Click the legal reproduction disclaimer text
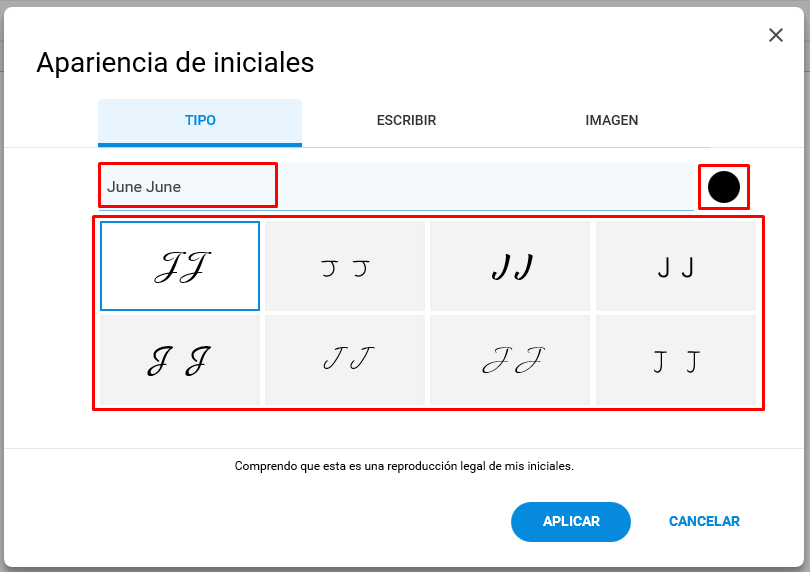 404,466
